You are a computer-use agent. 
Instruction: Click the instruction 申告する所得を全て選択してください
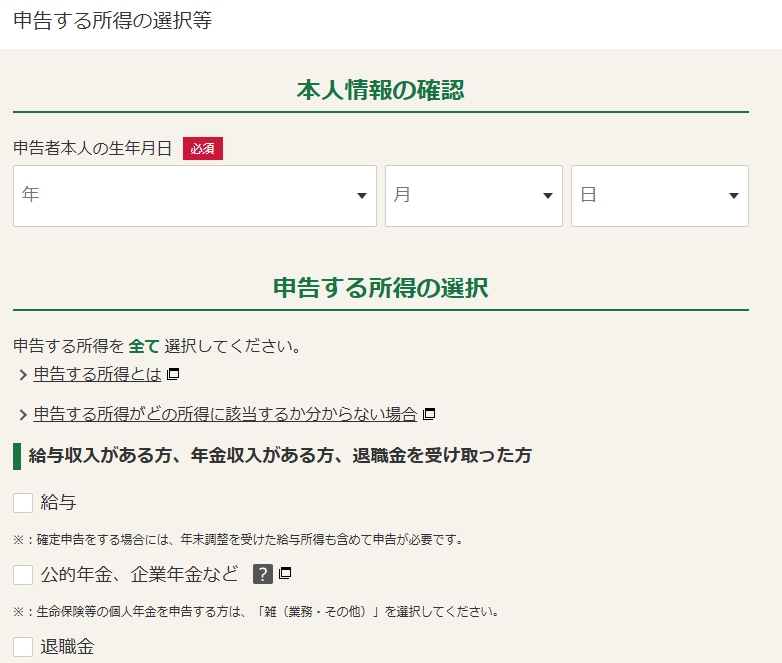point(157,346)
